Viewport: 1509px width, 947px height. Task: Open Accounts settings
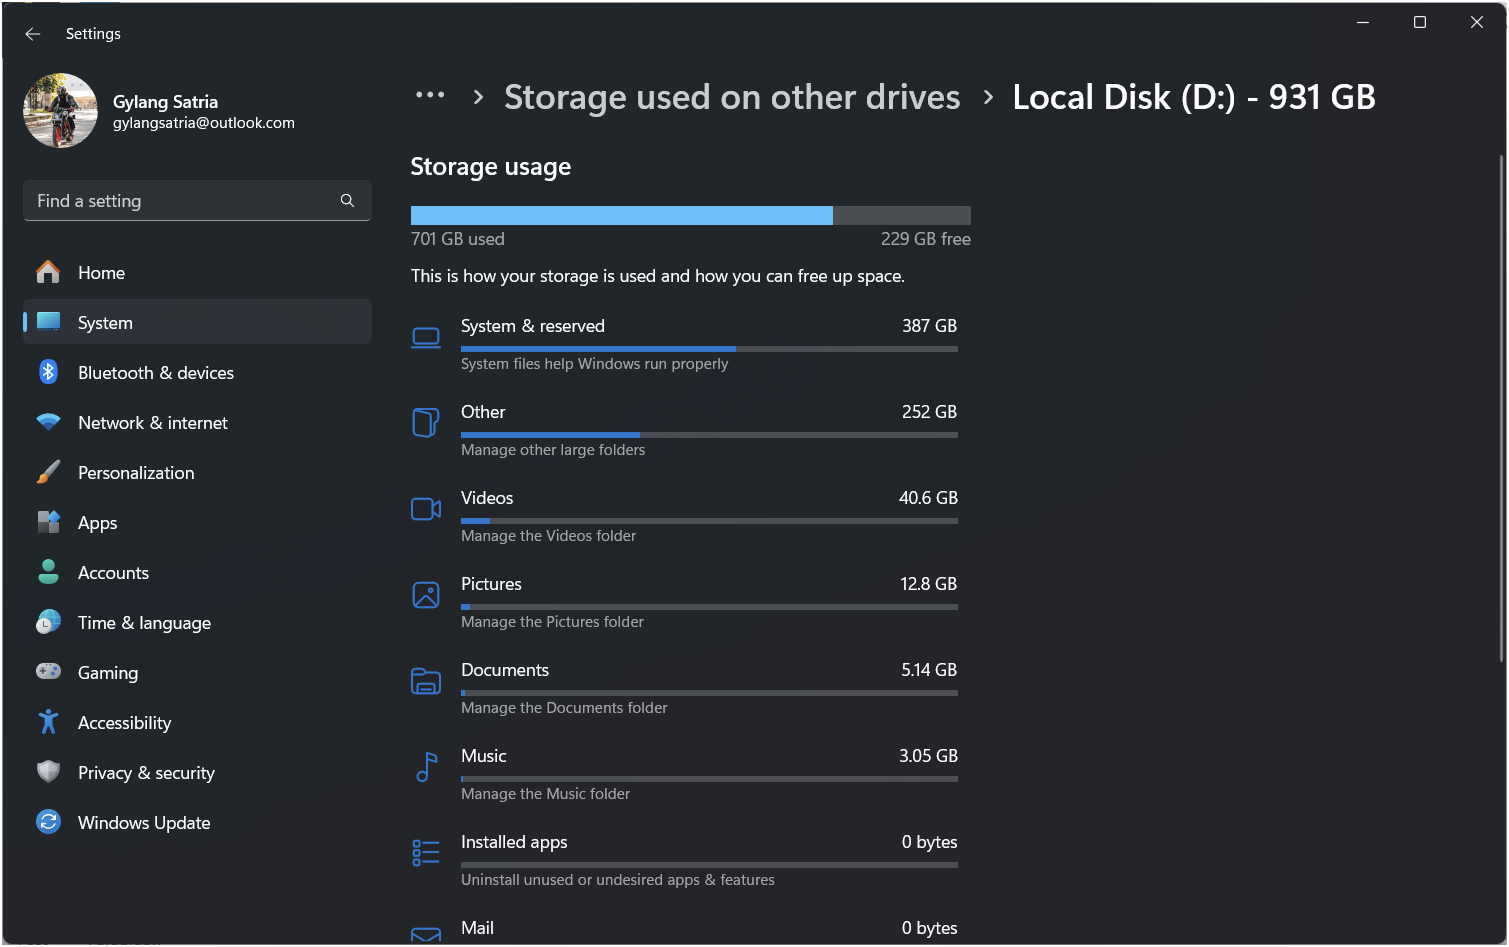click(x=197, y=572)
